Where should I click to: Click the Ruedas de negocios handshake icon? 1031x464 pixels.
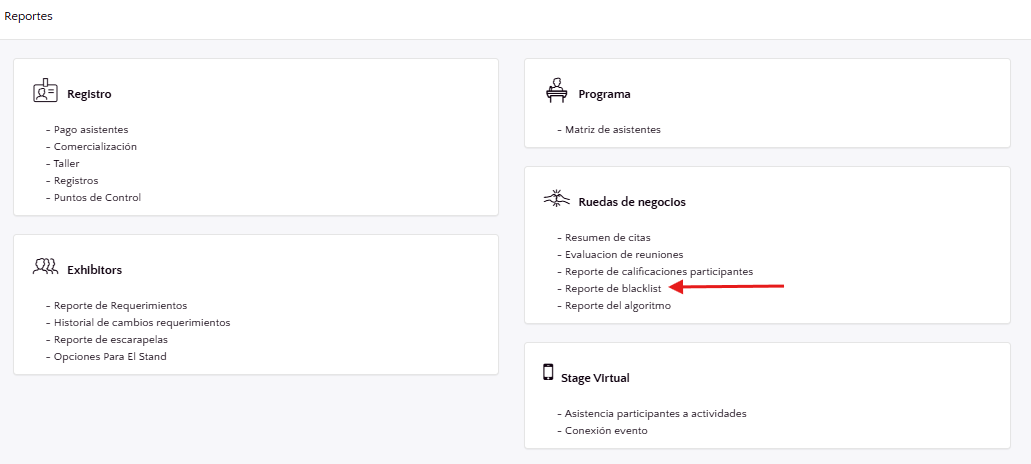pyautogui.click(x=556, y=198)
